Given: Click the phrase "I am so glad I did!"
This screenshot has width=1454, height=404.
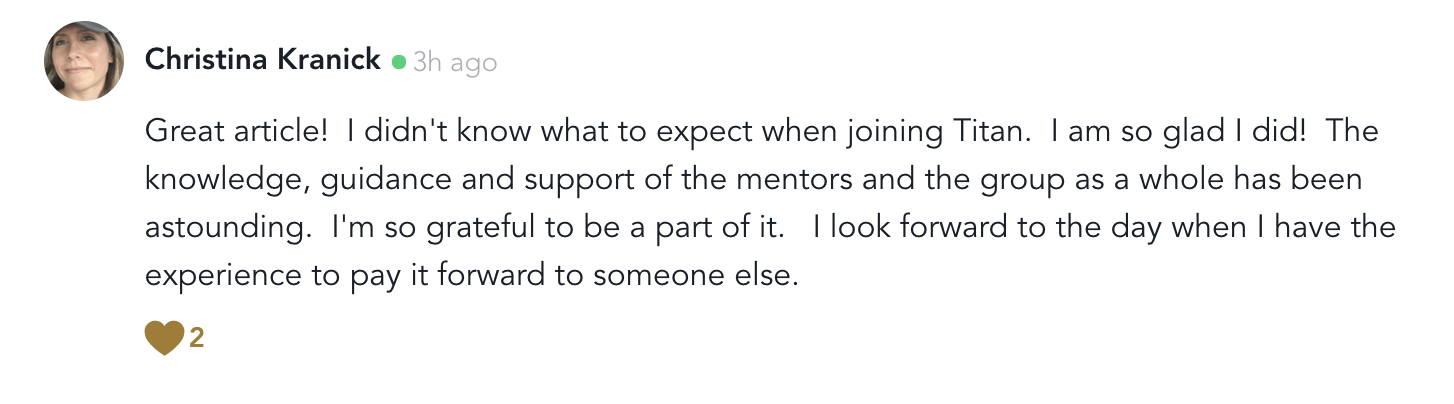Looking at the screenshot, I should (1170, 131).
